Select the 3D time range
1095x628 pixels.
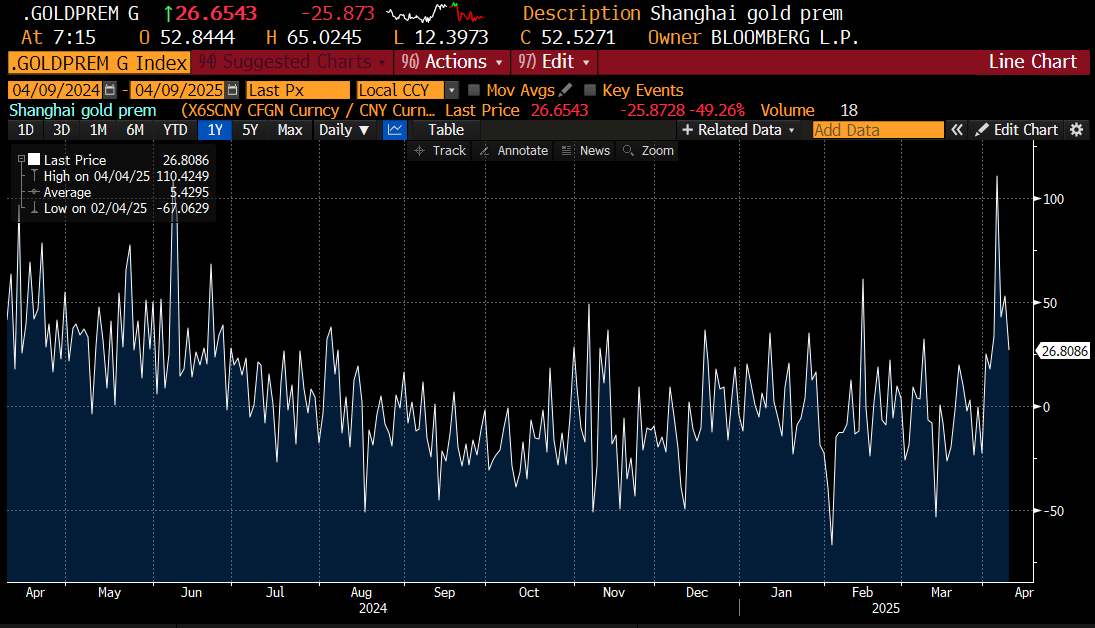point(61,130)
